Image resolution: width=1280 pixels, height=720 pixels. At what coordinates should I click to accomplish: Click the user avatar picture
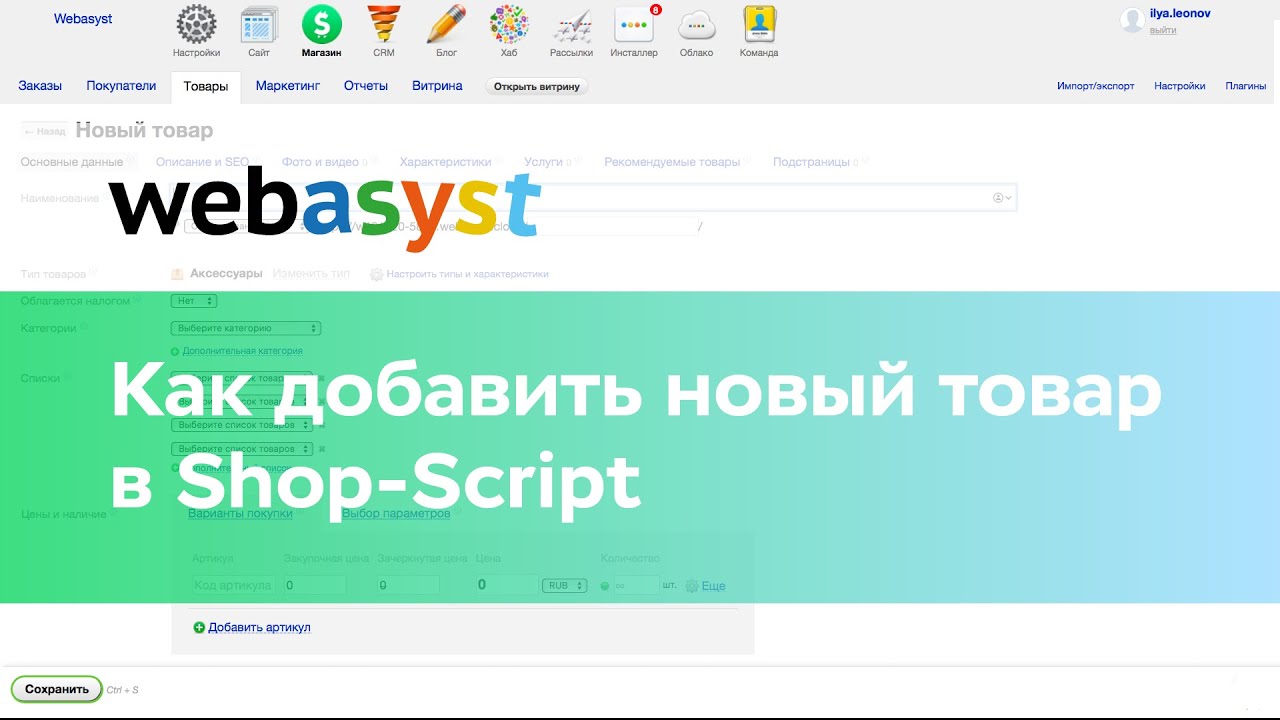[1133, 20]
